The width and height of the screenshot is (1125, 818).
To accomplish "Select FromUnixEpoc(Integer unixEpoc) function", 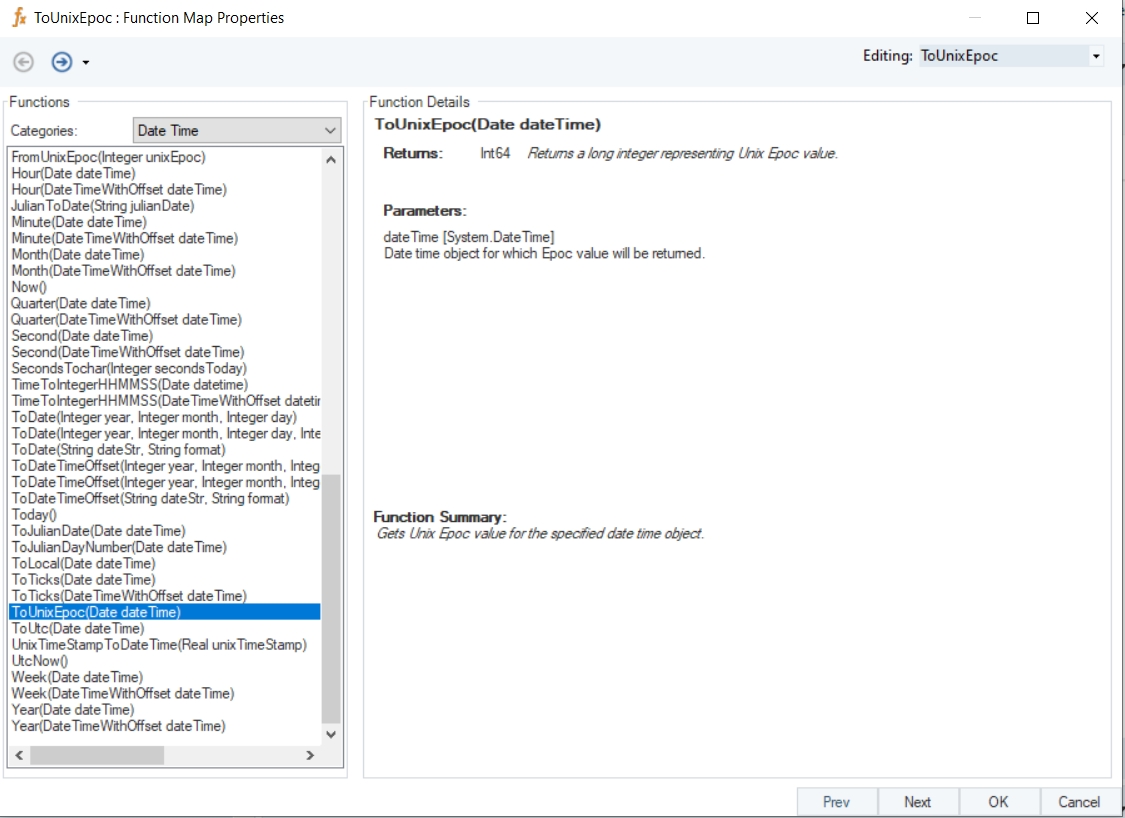I will click(x=108, y=157).
